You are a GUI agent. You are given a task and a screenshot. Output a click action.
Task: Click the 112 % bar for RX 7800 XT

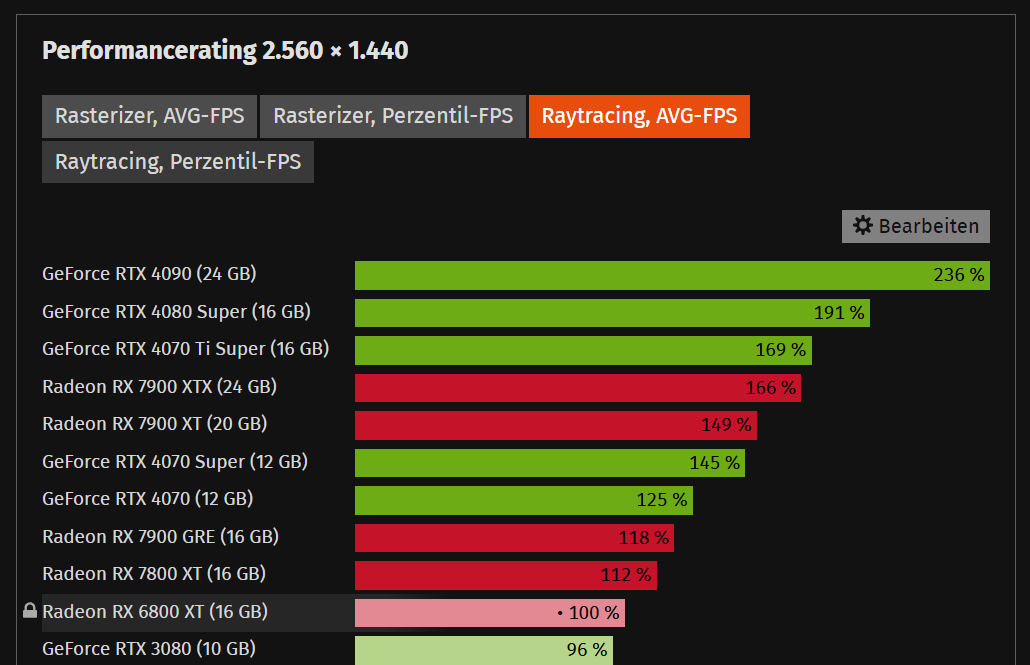(506, 575)
